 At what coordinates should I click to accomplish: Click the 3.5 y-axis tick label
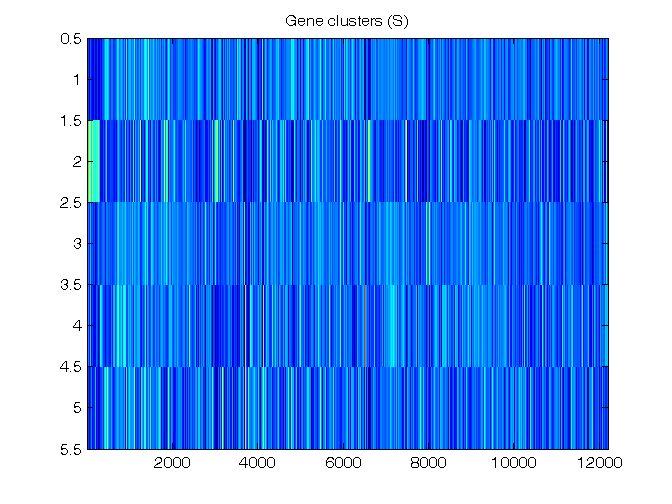(x=72, y=285)
